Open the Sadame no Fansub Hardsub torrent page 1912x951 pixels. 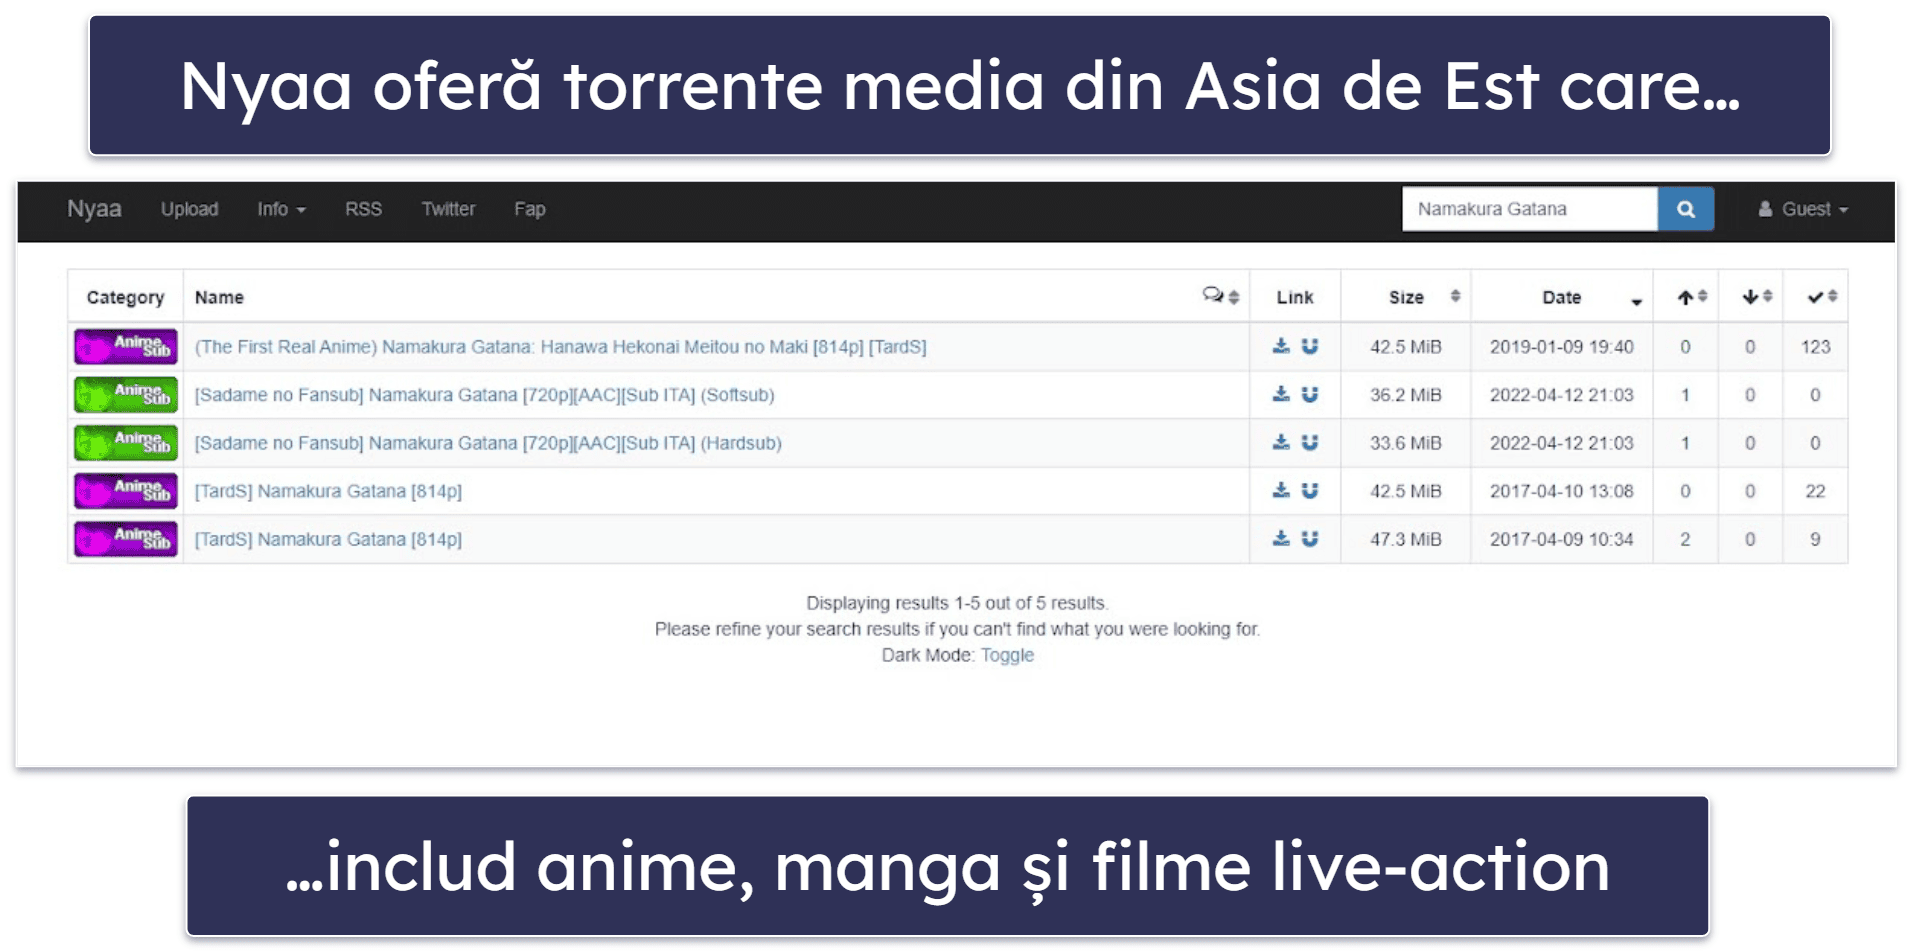488,443
